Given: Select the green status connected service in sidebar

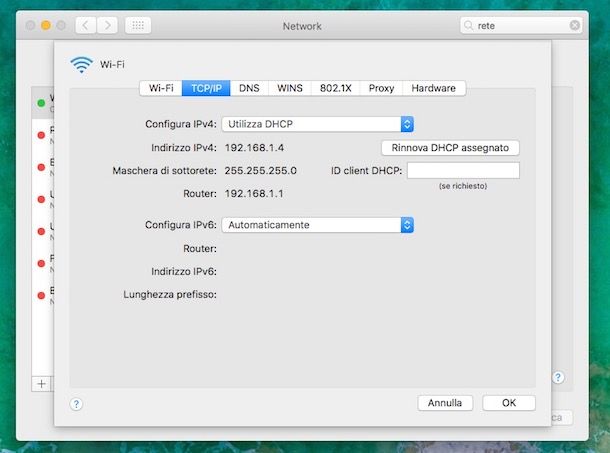Looking at the screenshot, I should [x=43, y=103].
